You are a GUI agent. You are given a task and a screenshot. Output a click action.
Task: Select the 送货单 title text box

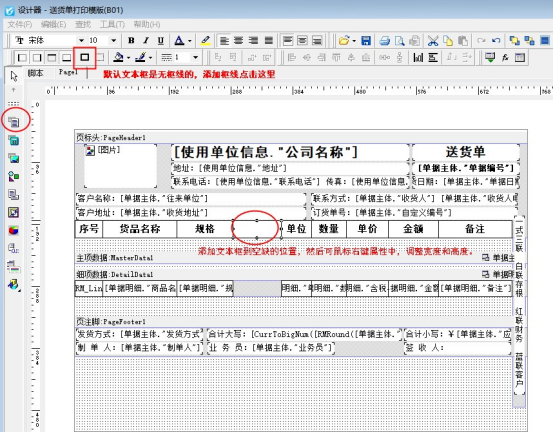[465, 152]
